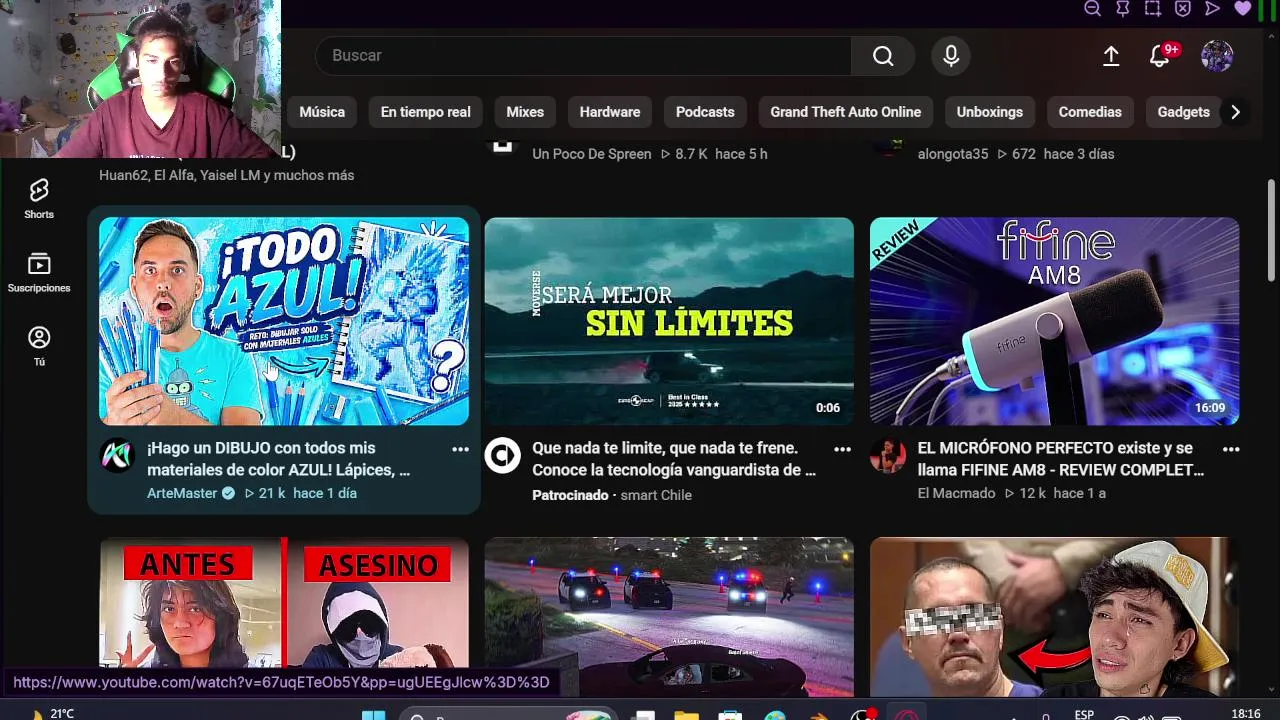Click the pin icon in browser toolbar
The width and height of the screenshot is (1280, 720).
1123,8
